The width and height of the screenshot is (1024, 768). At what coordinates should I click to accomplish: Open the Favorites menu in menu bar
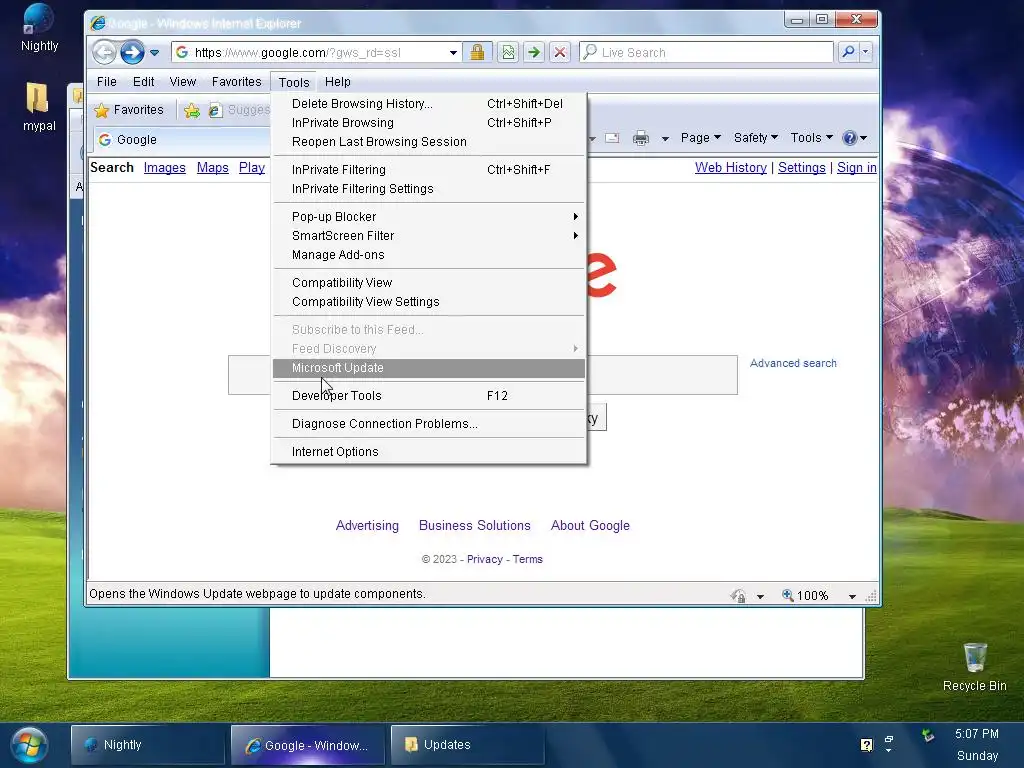[236, 82]
